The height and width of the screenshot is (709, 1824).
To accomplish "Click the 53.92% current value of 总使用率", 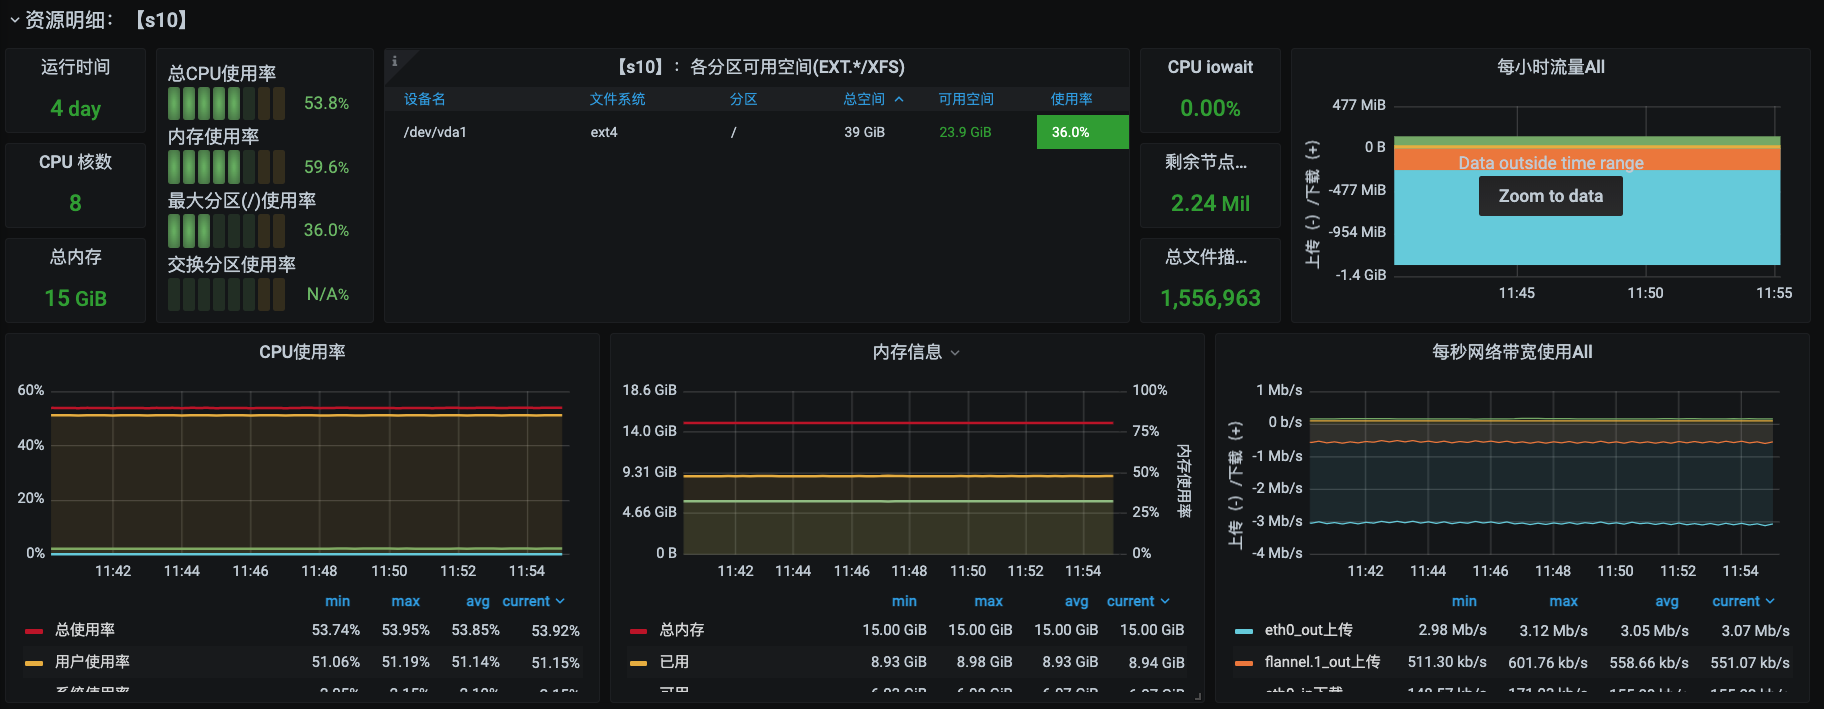I will pyautogui.click(x=555, y=631).
